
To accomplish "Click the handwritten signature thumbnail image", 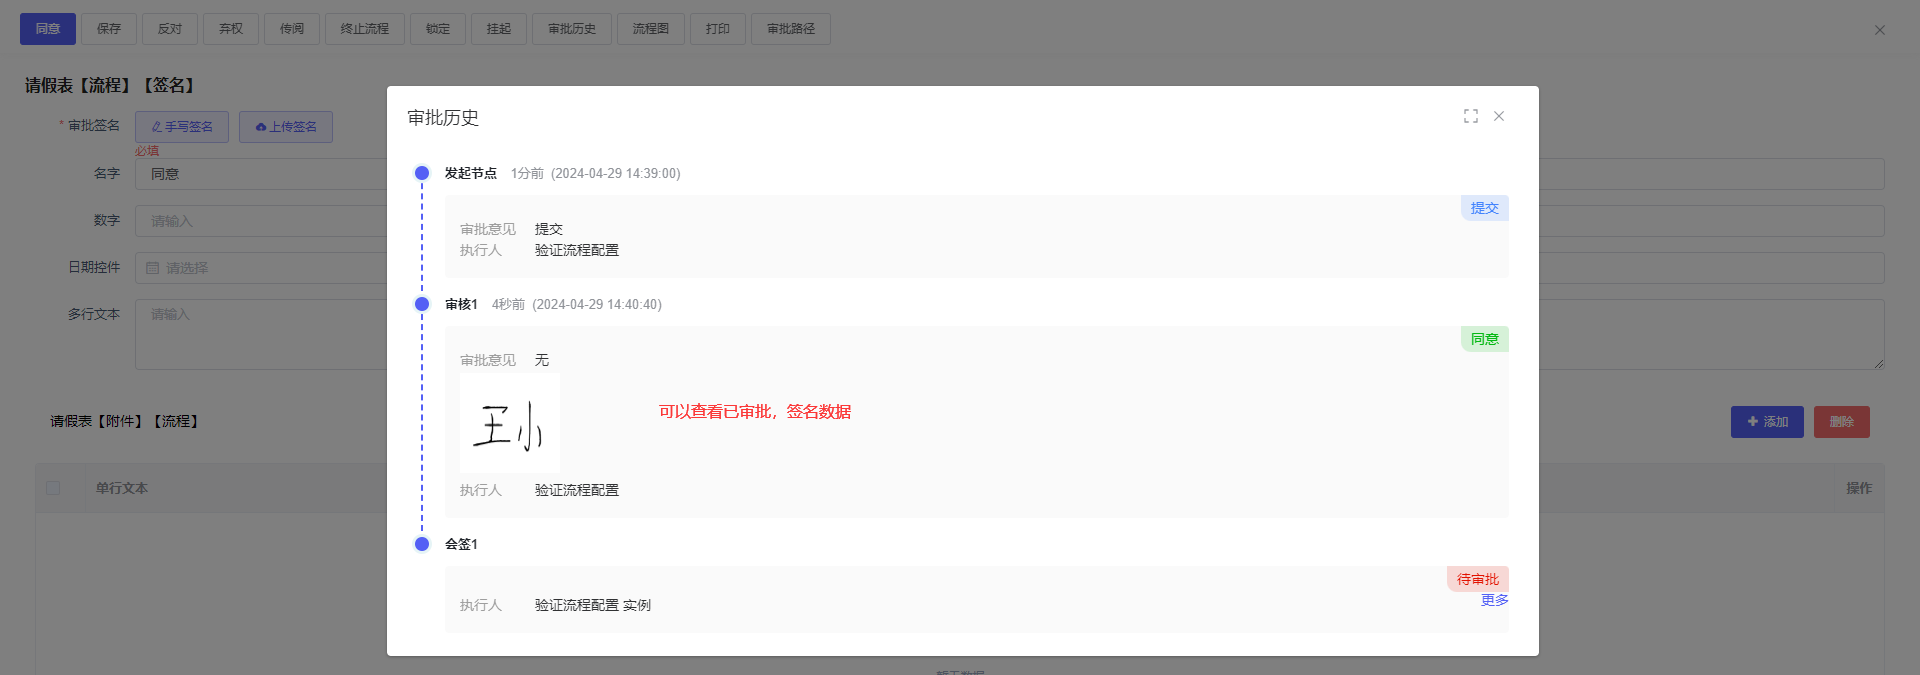I will pos(509,424).
